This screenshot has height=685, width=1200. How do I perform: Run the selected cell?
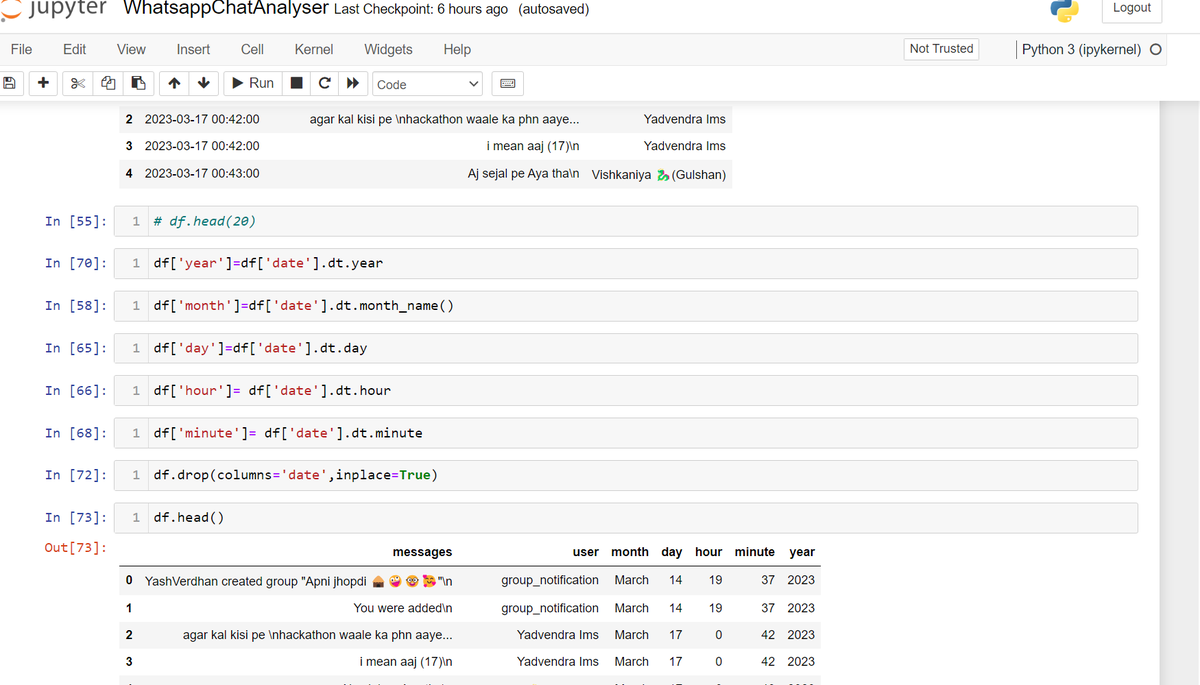click(x=252, y=83)
